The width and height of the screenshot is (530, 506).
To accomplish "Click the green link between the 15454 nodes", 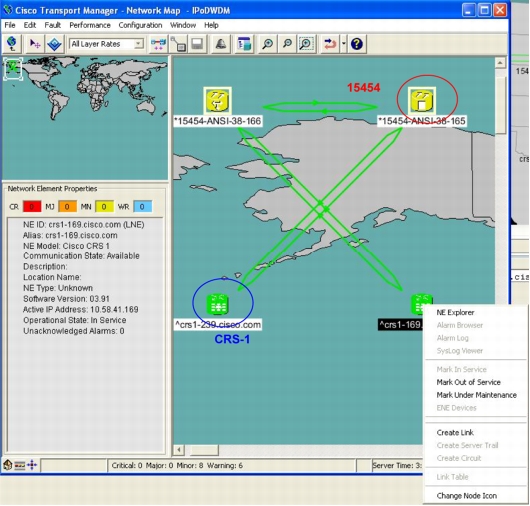I will pyautogui.click(x=319, y=107).
